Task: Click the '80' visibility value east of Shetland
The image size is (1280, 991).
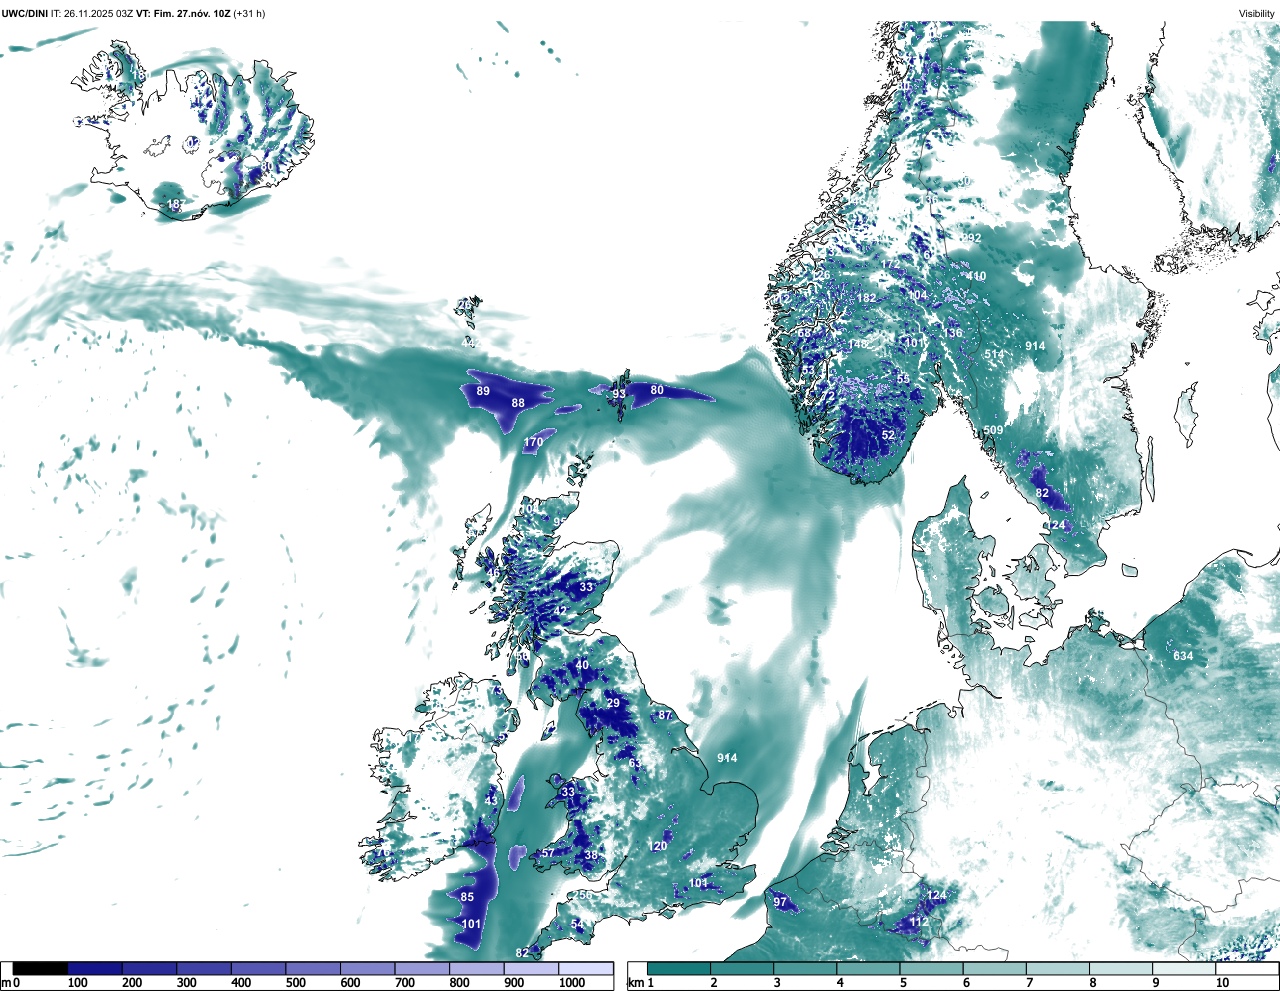Action: pos(657,390)
